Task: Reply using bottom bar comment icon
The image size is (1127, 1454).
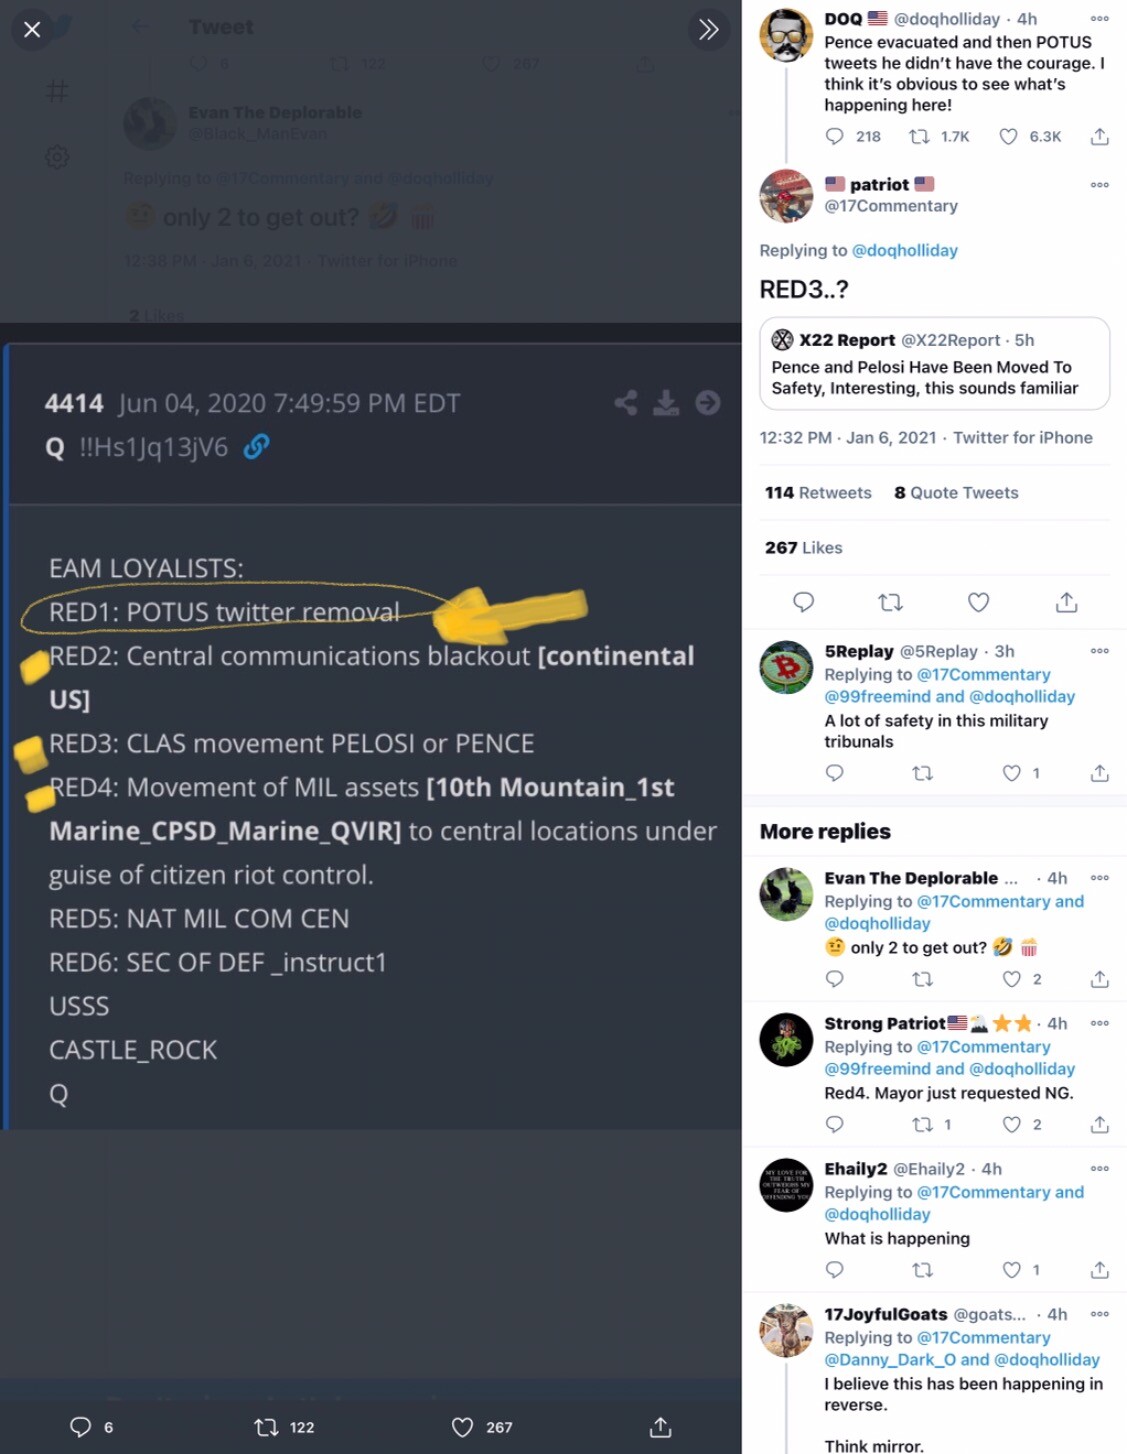Action: coord(80,1427)
